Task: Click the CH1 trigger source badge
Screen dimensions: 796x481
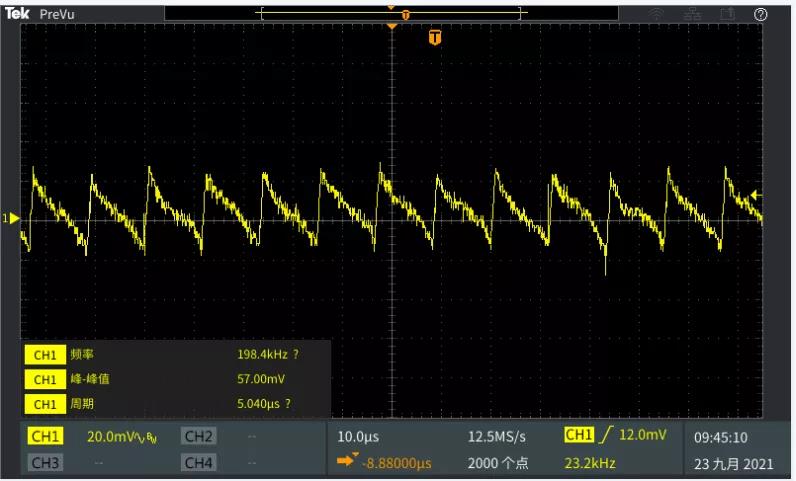Action: 579,435
